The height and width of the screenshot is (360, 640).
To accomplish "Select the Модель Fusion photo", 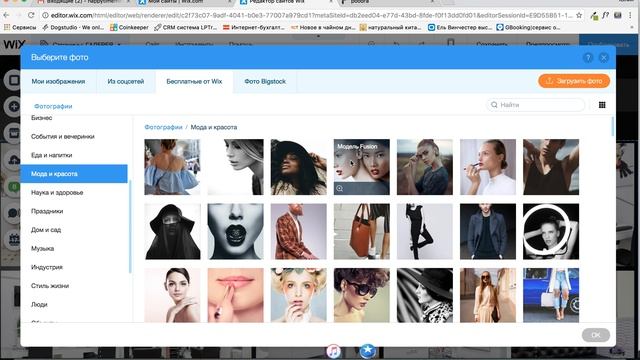I will click(362, 167).
